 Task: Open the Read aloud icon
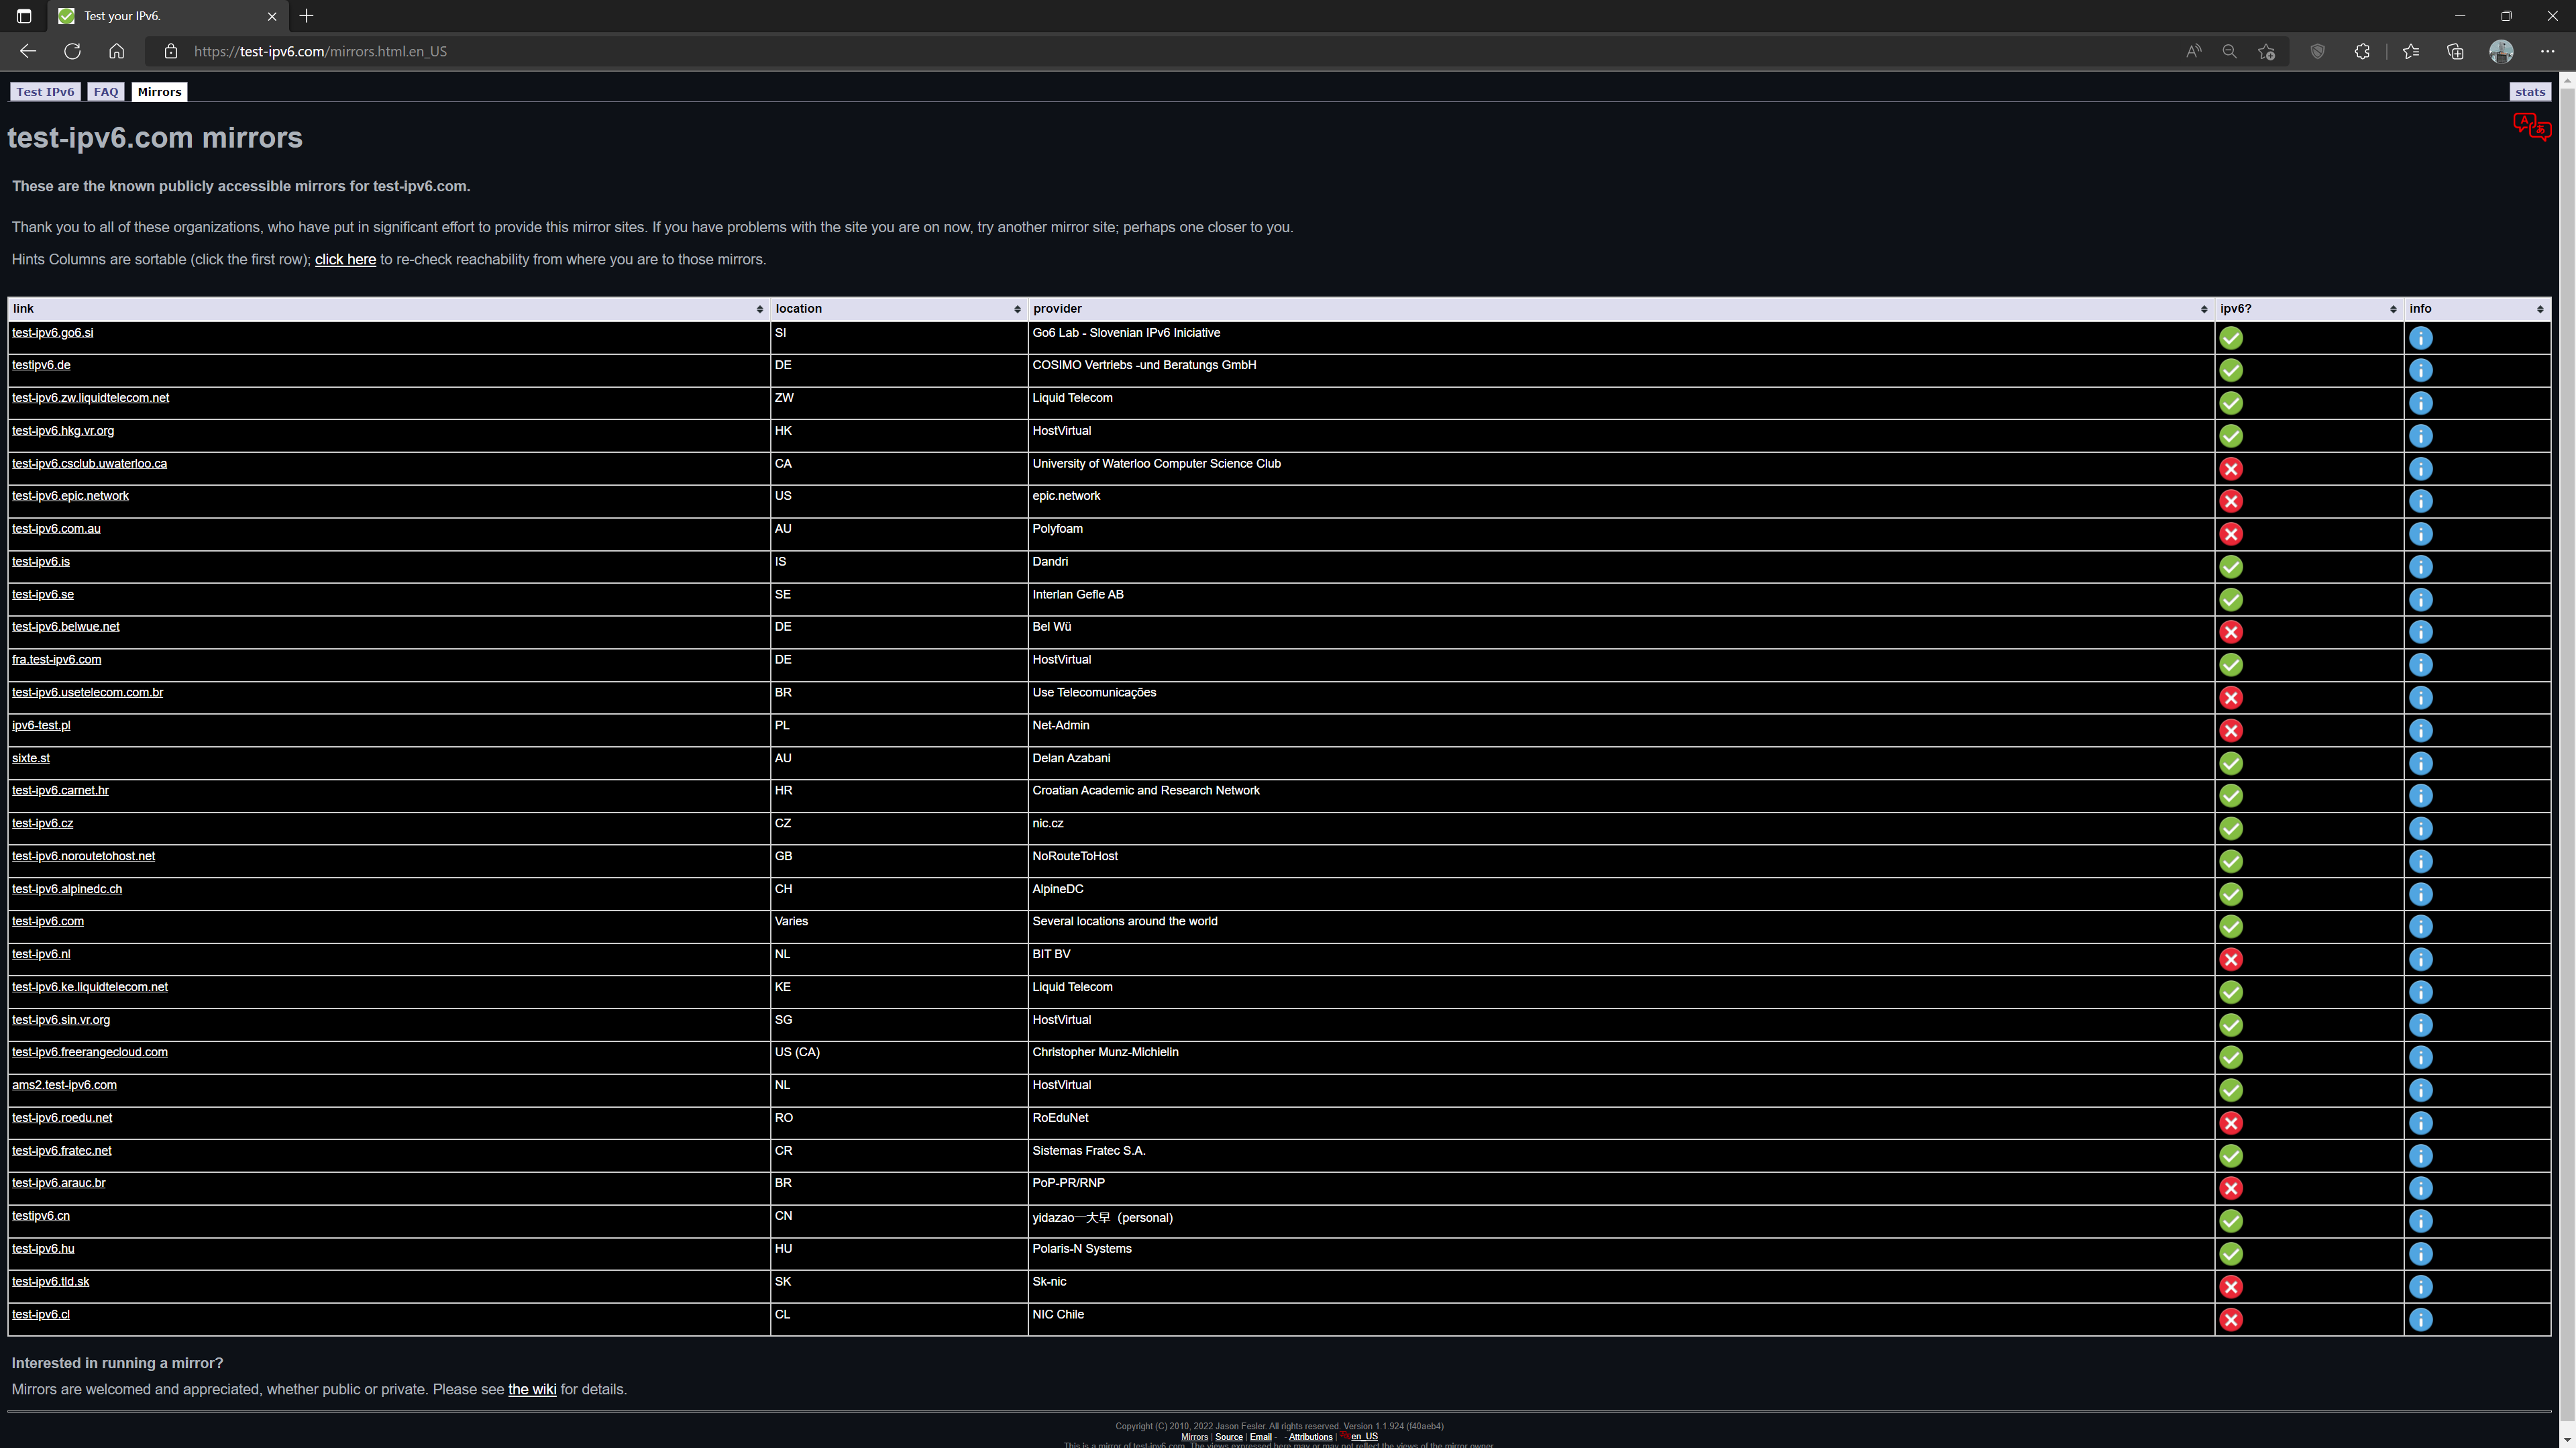point(2193,51)
